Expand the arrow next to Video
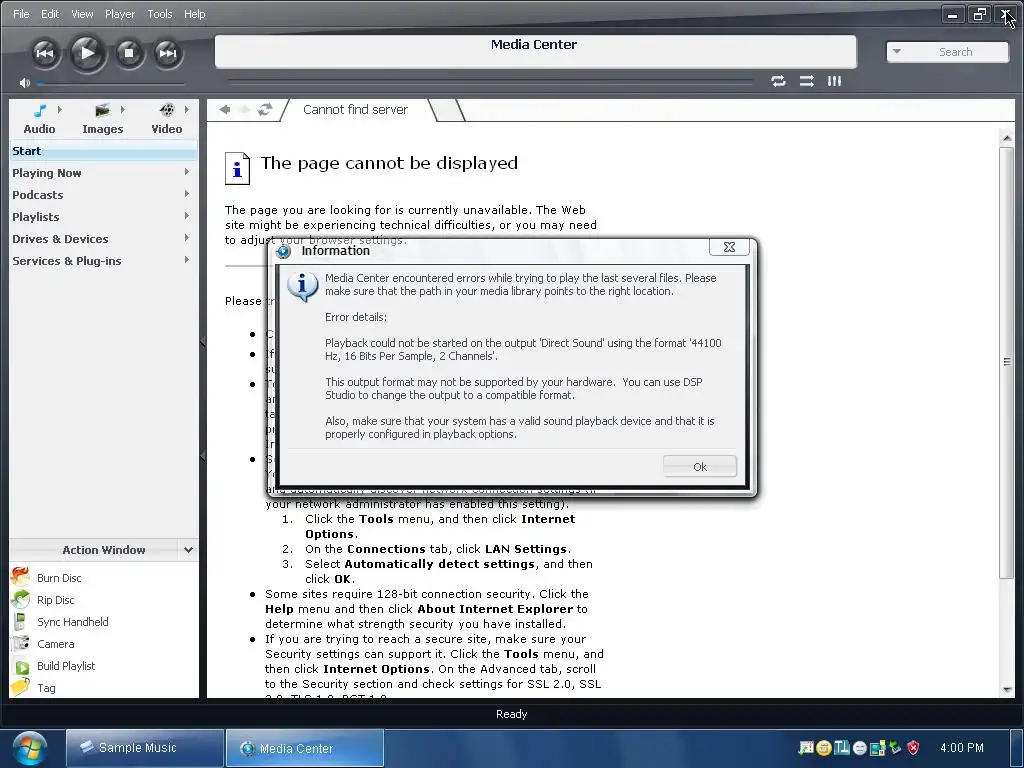 point(187,109)
